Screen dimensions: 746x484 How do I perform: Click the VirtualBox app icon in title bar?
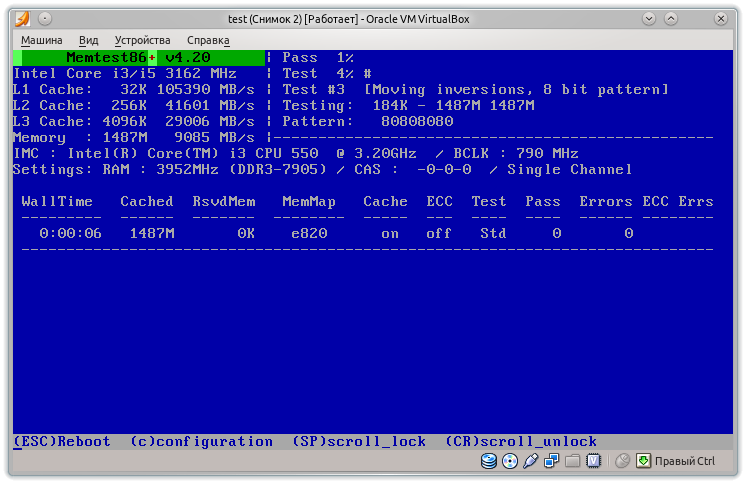point(22,19)
